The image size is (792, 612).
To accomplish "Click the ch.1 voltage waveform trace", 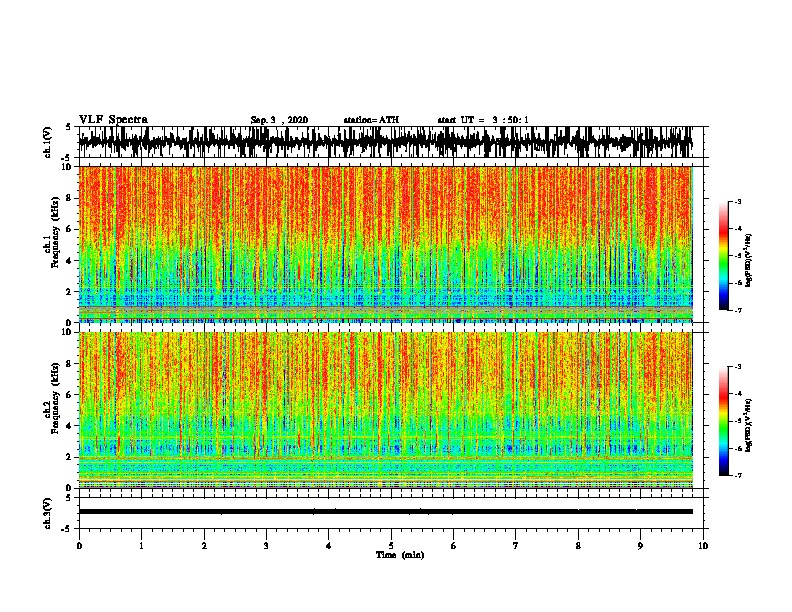I will pos(385,142).
